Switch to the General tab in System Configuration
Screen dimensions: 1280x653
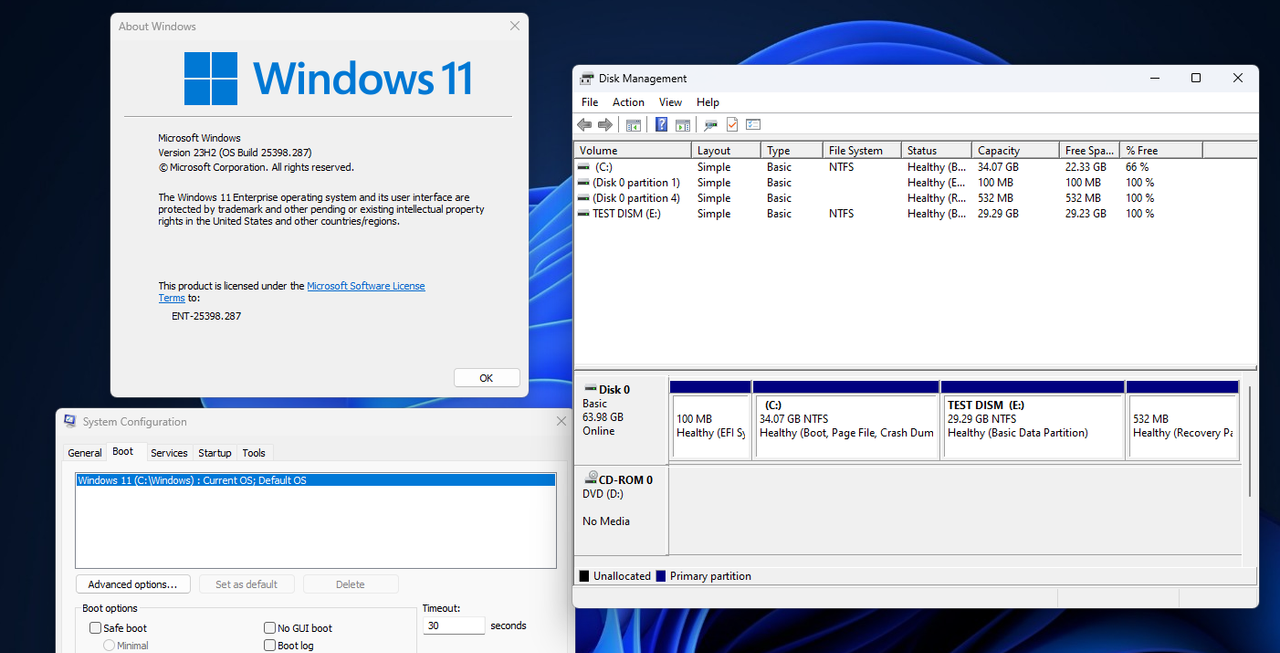click(85, 453)
